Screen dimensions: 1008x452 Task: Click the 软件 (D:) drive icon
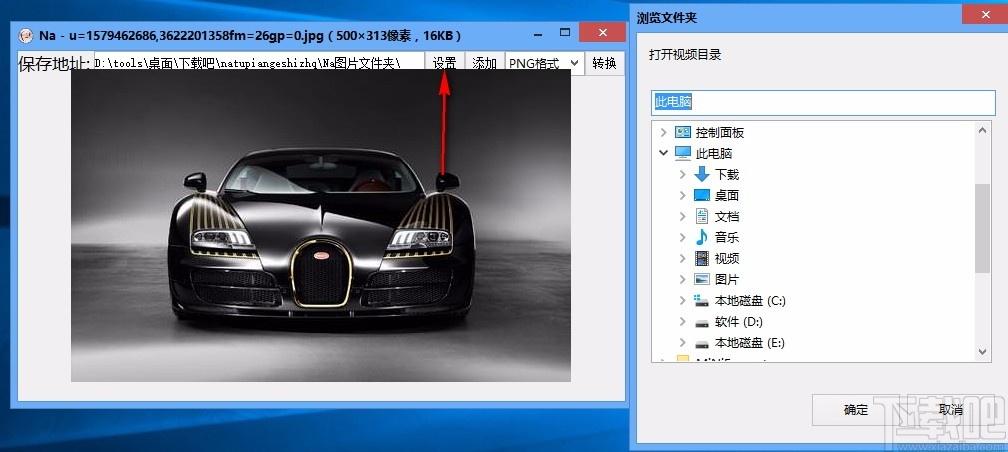pos(701,321)
